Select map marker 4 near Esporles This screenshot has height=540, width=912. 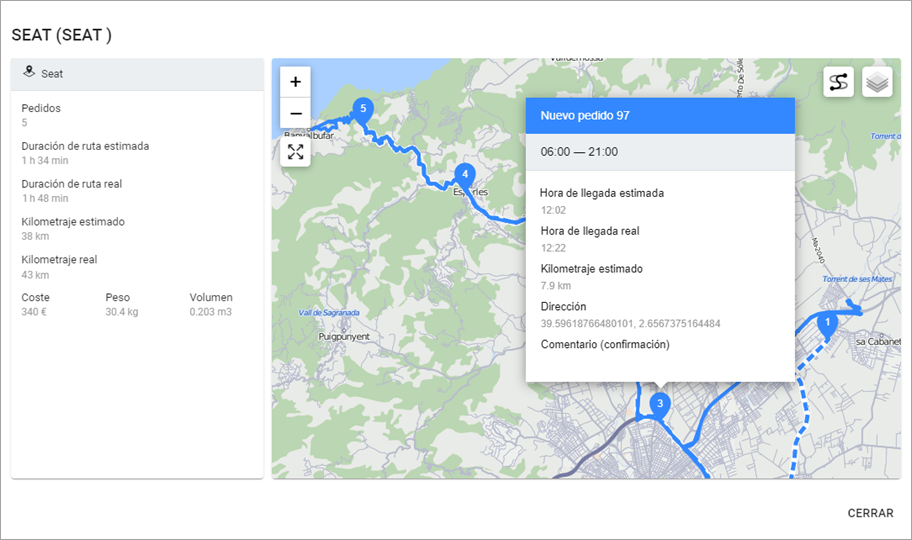coord(465,176)
